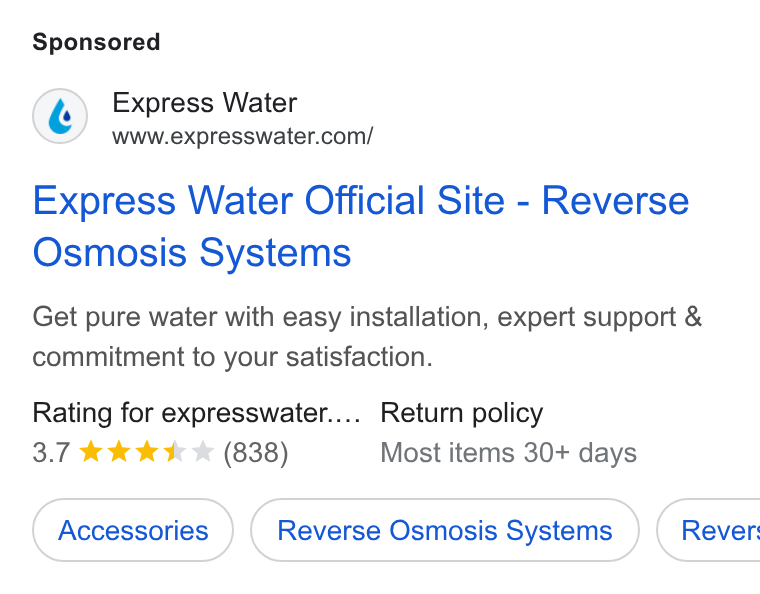Click the 3.7 rating number
The height and width of the screenshot is (594, 760).
pyautogui.click(x=51, y=453)
